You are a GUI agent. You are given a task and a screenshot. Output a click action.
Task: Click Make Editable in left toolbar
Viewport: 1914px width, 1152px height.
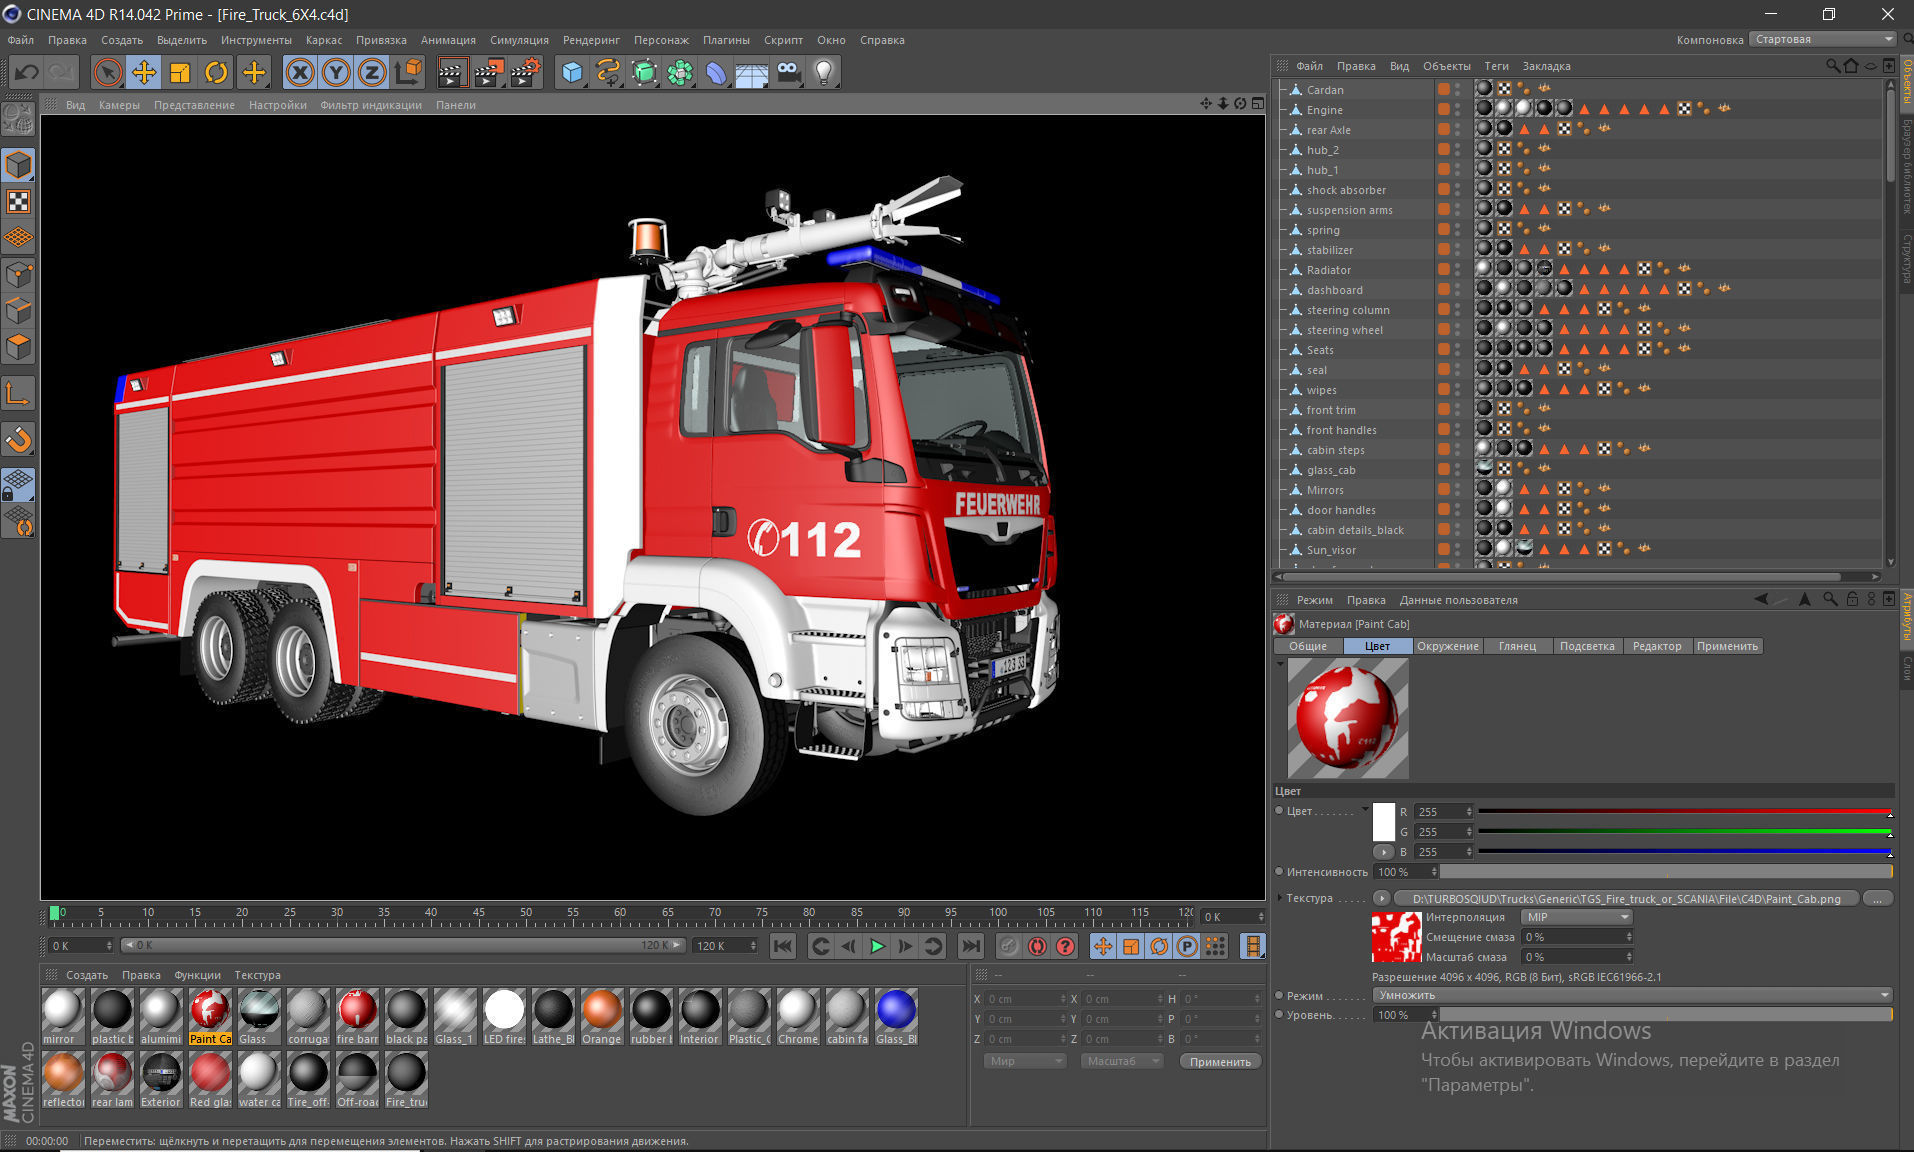pyautogui.click(x=18, y=120)
